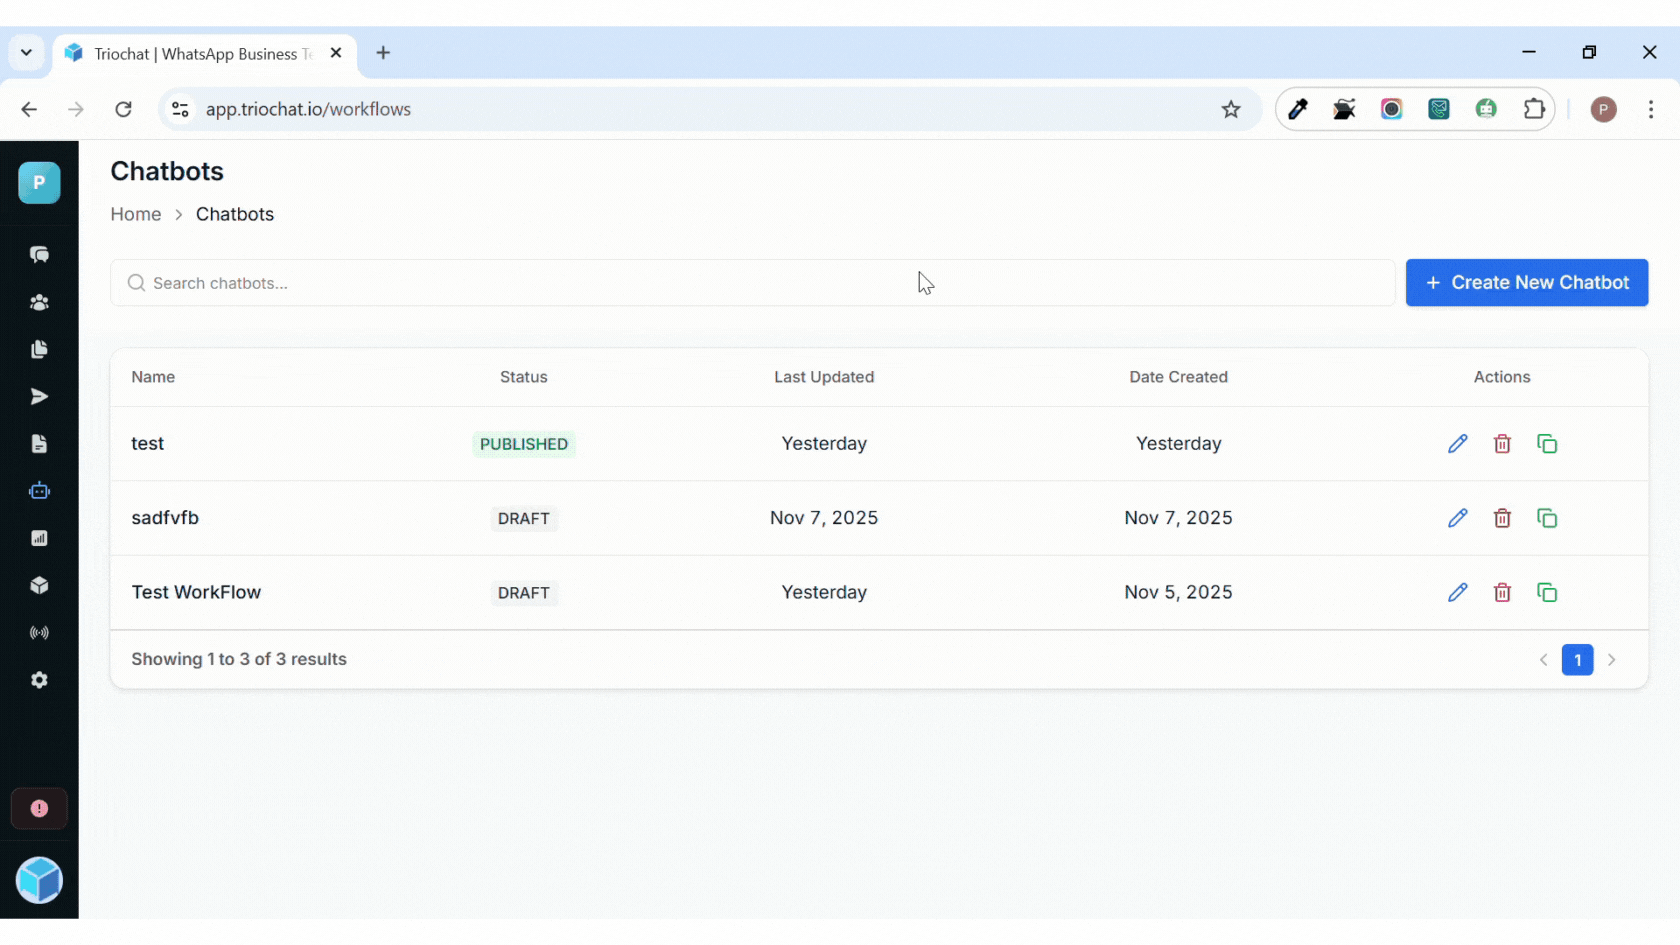Duplicate the test chatbot with copy icon
The width and height of the screenshot is (1680, 945).
(1547, 443)
